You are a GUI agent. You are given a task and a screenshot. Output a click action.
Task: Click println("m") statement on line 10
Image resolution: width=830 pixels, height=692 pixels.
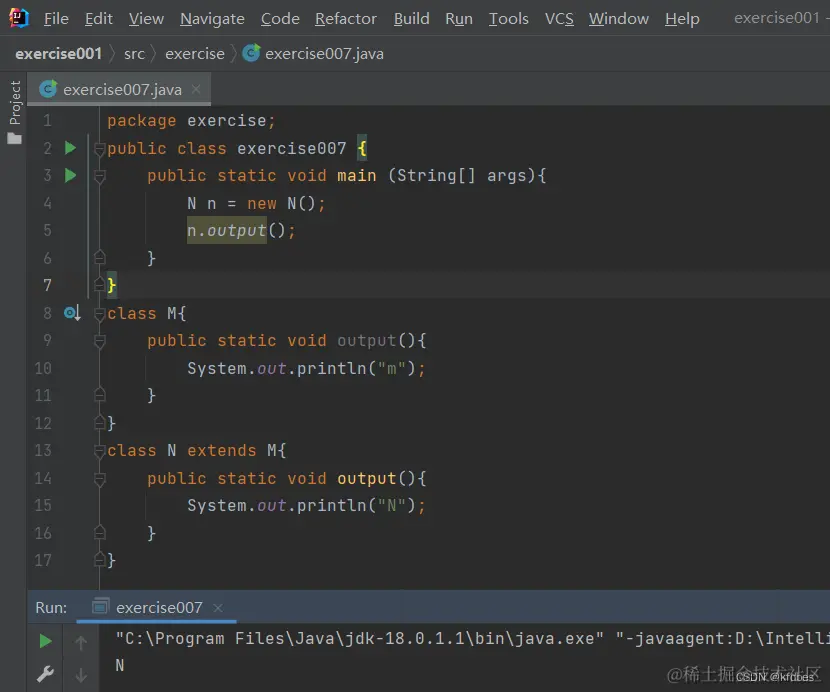[306, 368]
